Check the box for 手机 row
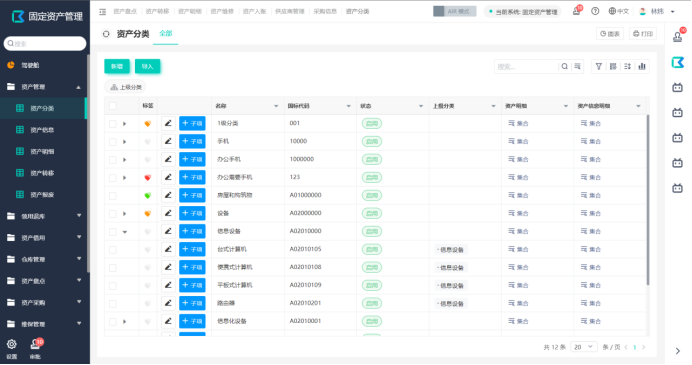Viewport: 692px width, 365px height. click(x=113, y=142)
